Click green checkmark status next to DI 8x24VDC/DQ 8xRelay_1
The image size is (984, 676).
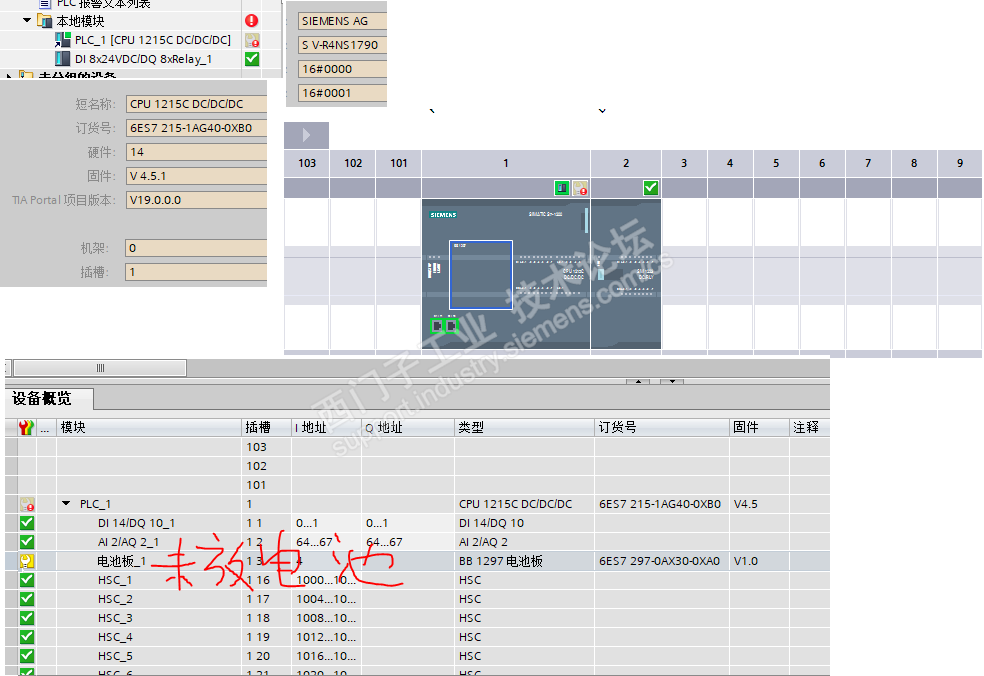[252, 59]
